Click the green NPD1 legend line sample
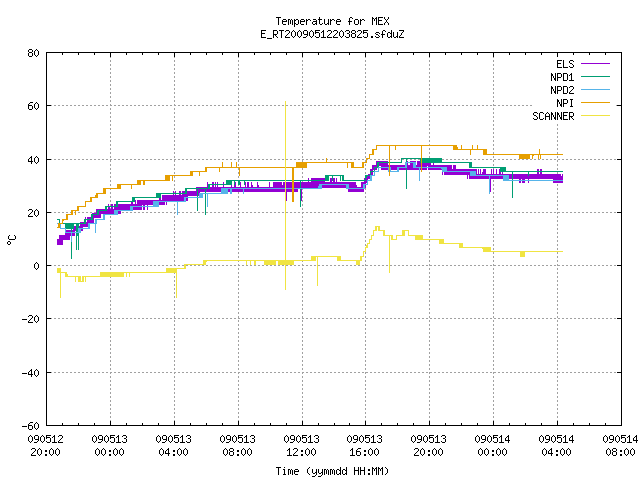The width and height of the screenshot is (640, 480). pos(595,77)
